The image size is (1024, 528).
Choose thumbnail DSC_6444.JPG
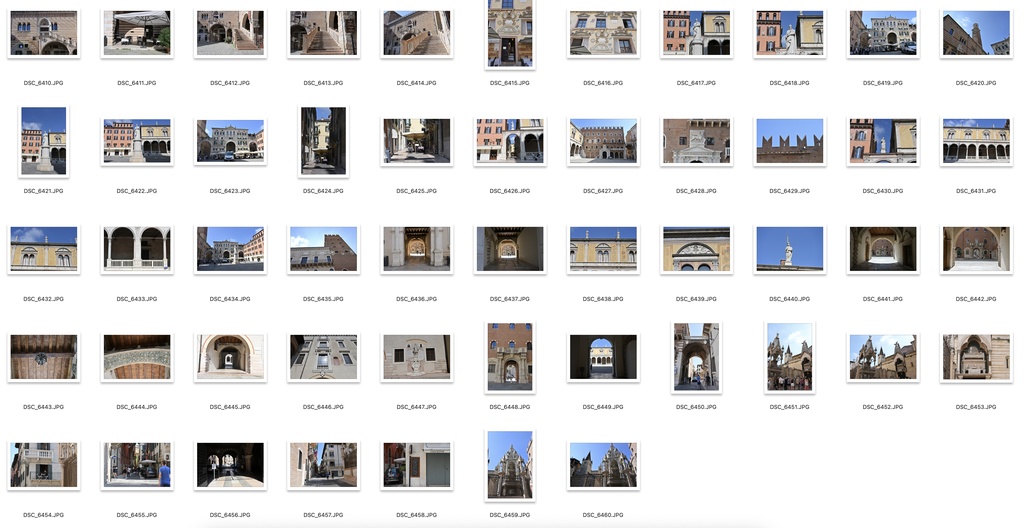point(136,357)
